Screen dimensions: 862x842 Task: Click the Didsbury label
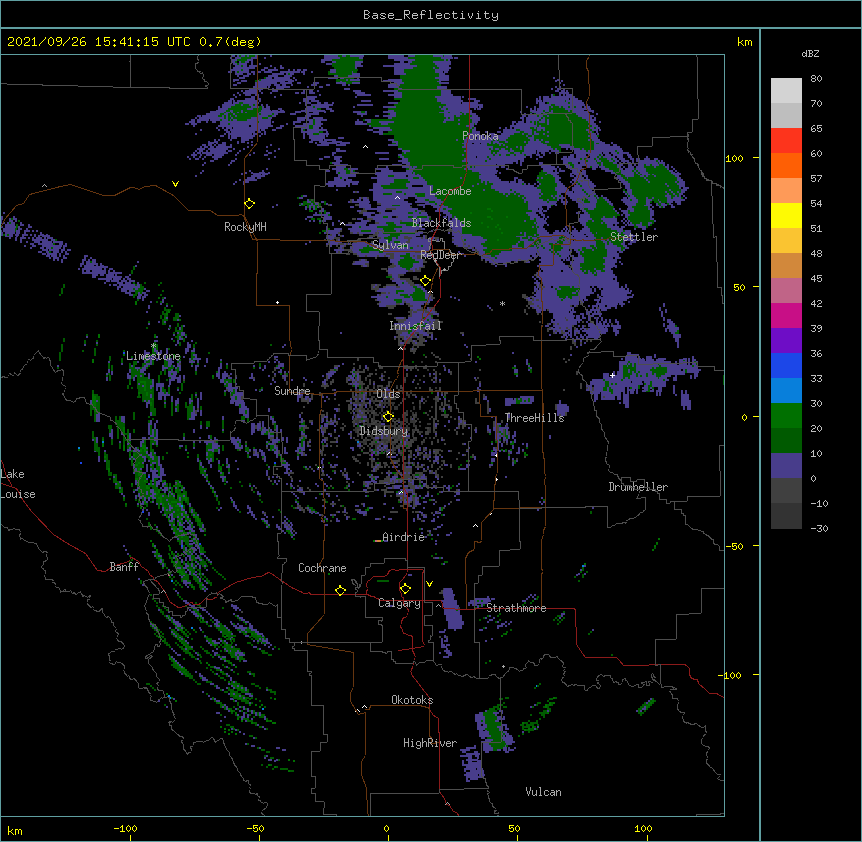(x=384, y=431)
